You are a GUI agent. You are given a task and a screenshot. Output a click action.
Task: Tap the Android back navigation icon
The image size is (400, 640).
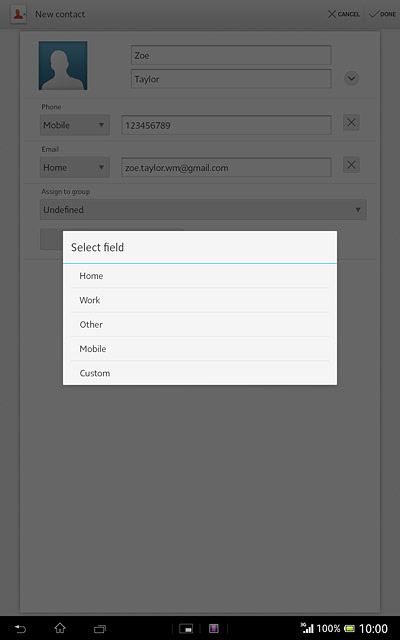point(20,629)
